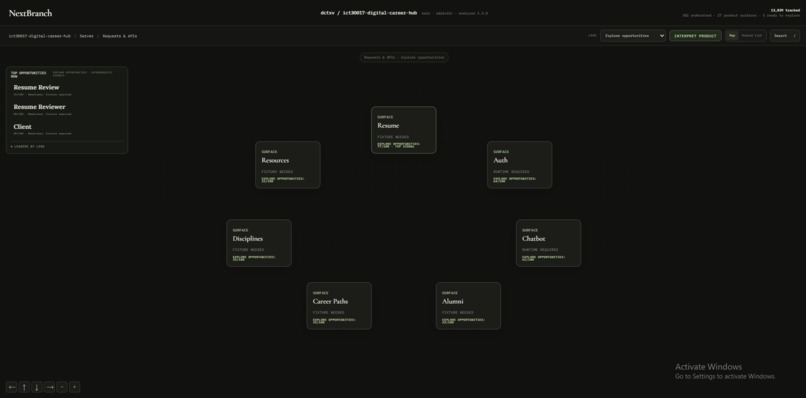Click the Interpret Product button
This screenshot has height=398, width=806.
tap(695, 36)
